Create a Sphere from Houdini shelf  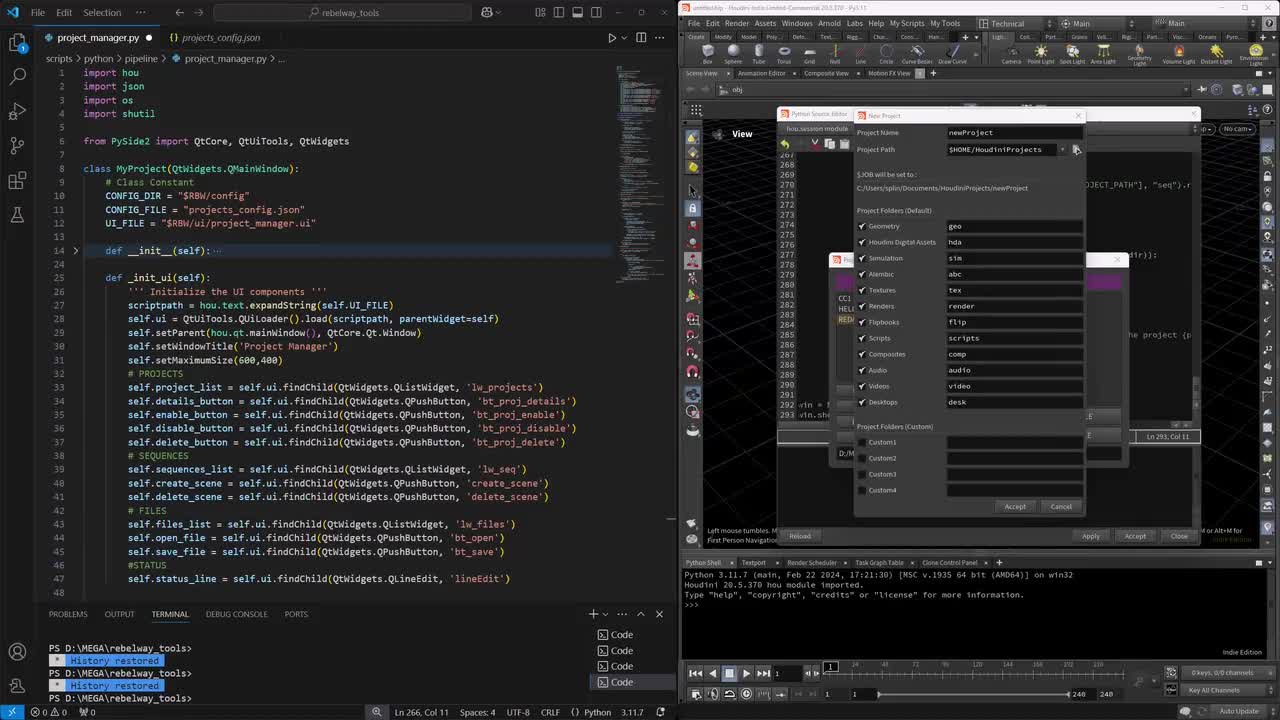[x=733, y=53]
